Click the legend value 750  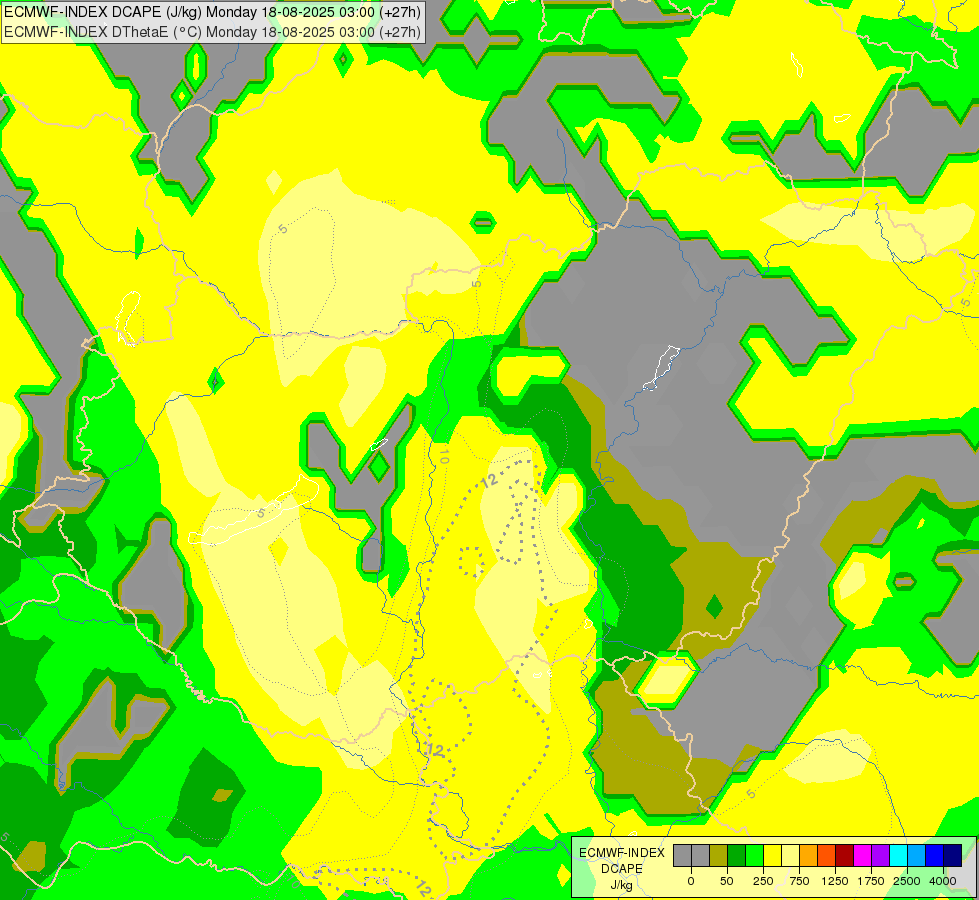click(x=799, y=881)
